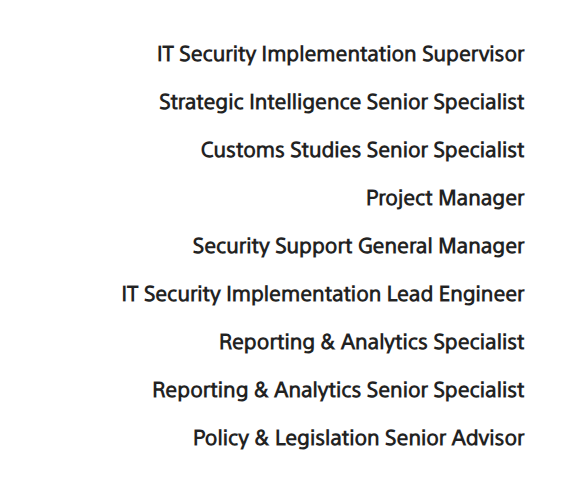
Task: Click the word Supervisor in first listing
Action: [x=473, y=54]
